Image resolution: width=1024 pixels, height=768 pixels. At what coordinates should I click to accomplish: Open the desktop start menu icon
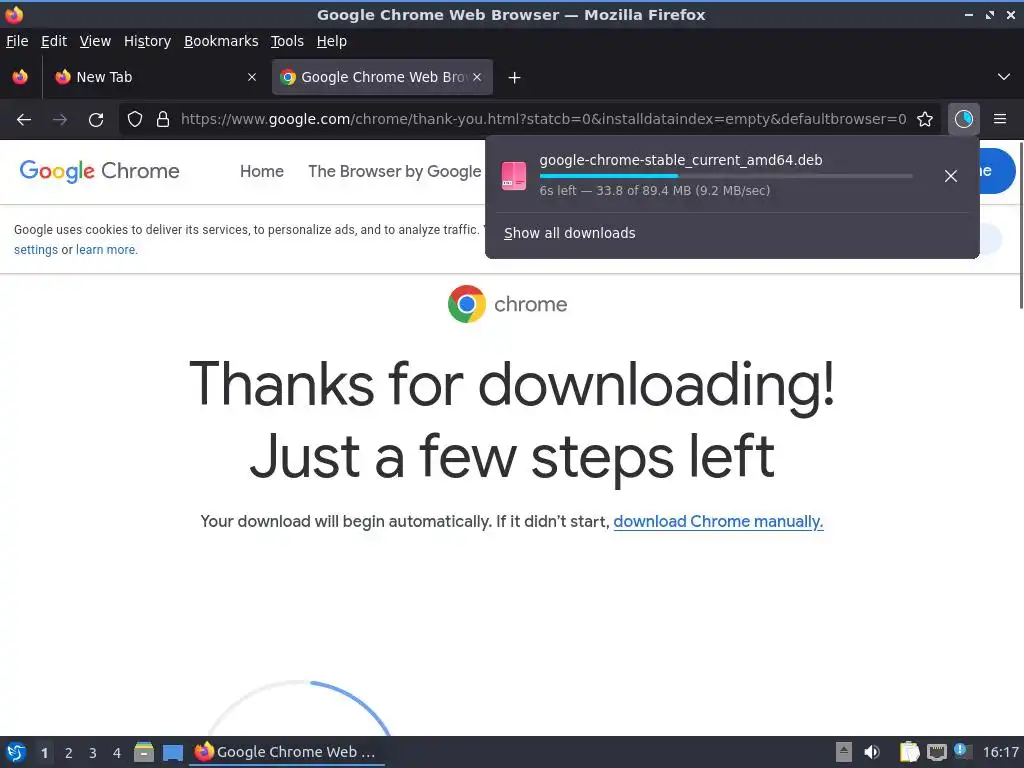(x=16, y=752)
